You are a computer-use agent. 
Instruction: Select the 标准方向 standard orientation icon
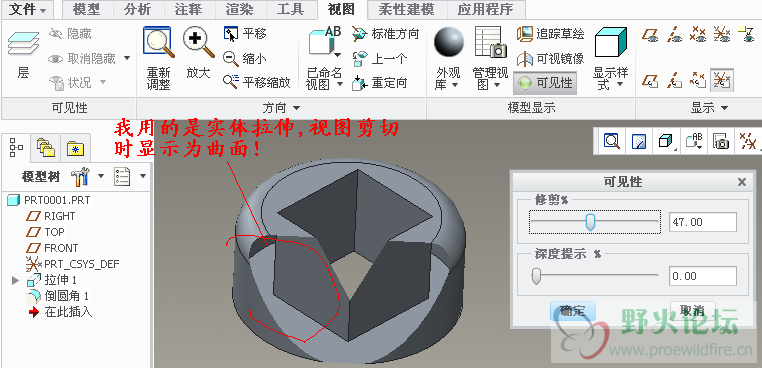point(360,34)
